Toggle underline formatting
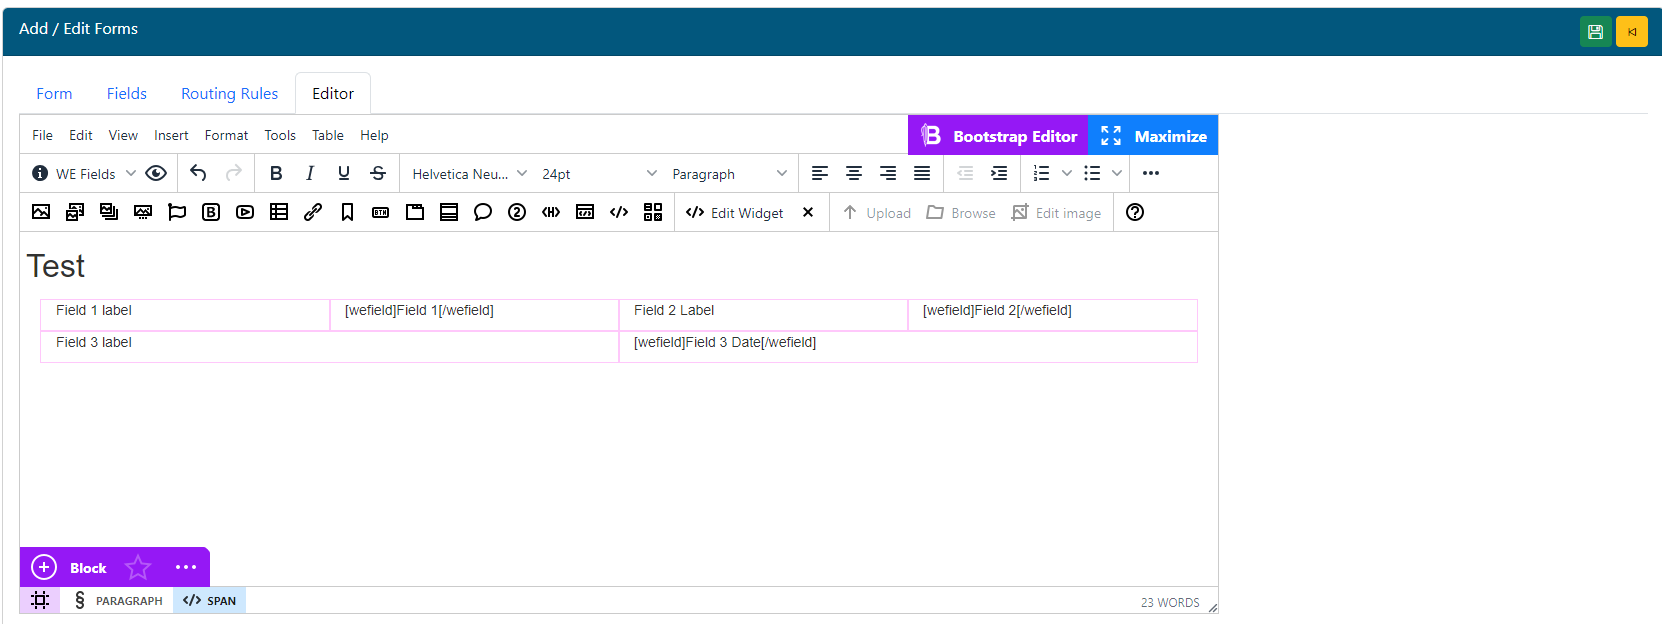Screen dimensions: 1662x624 [344, 173]
